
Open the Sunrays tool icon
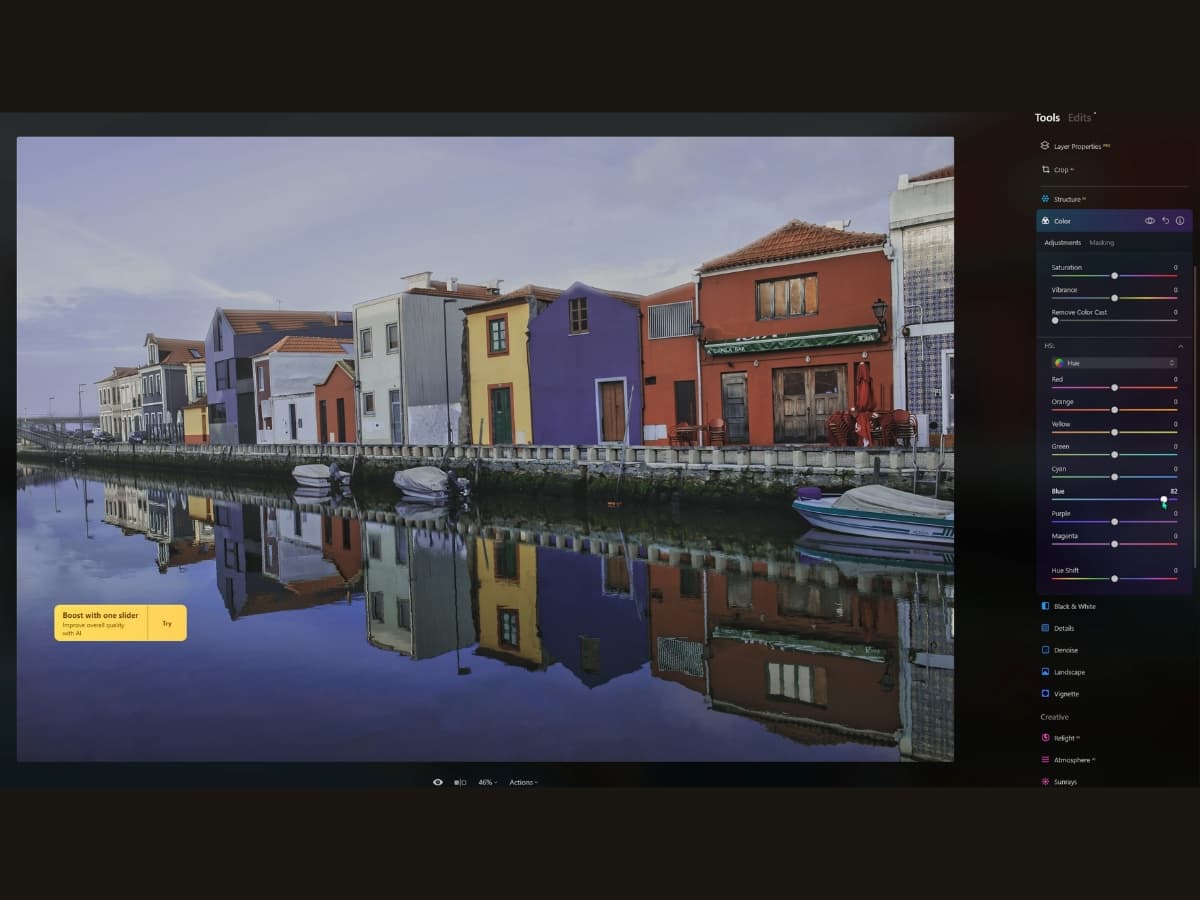[x=1045, y=782]
